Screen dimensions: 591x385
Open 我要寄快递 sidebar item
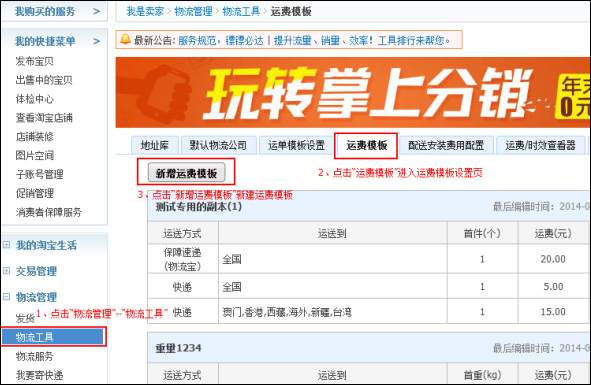[39, 375]
